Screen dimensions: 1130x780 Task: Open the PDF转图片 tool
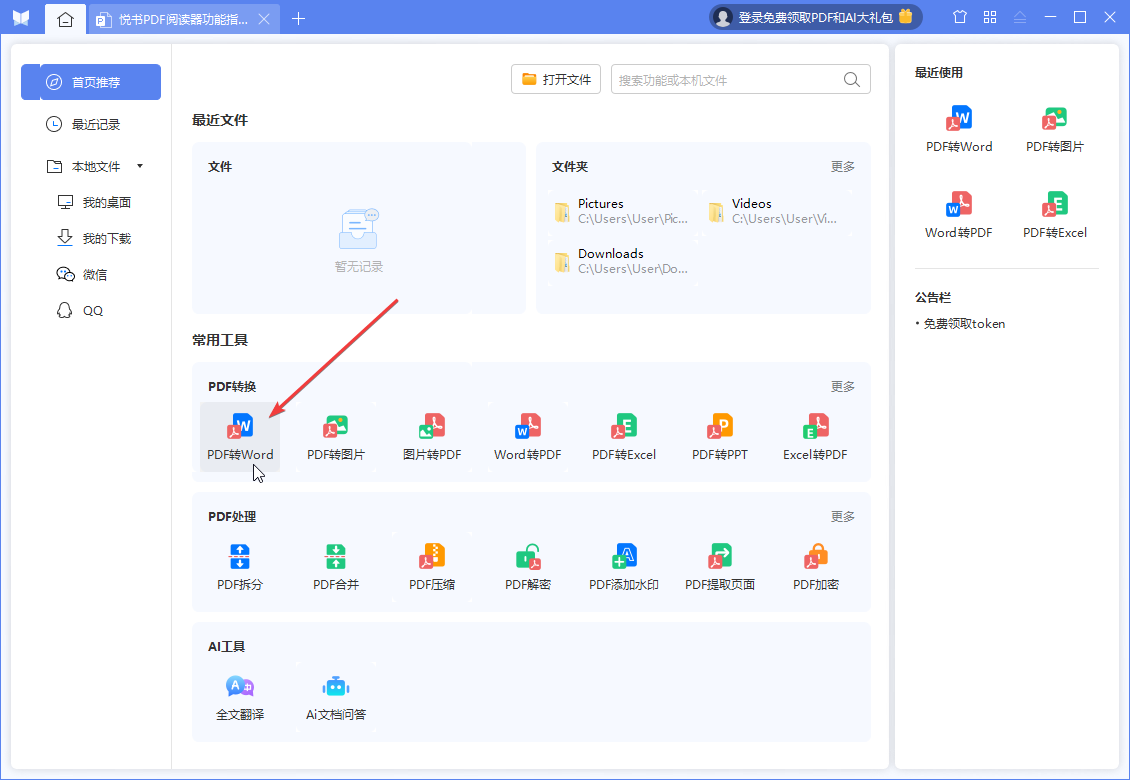pos(335,437)
